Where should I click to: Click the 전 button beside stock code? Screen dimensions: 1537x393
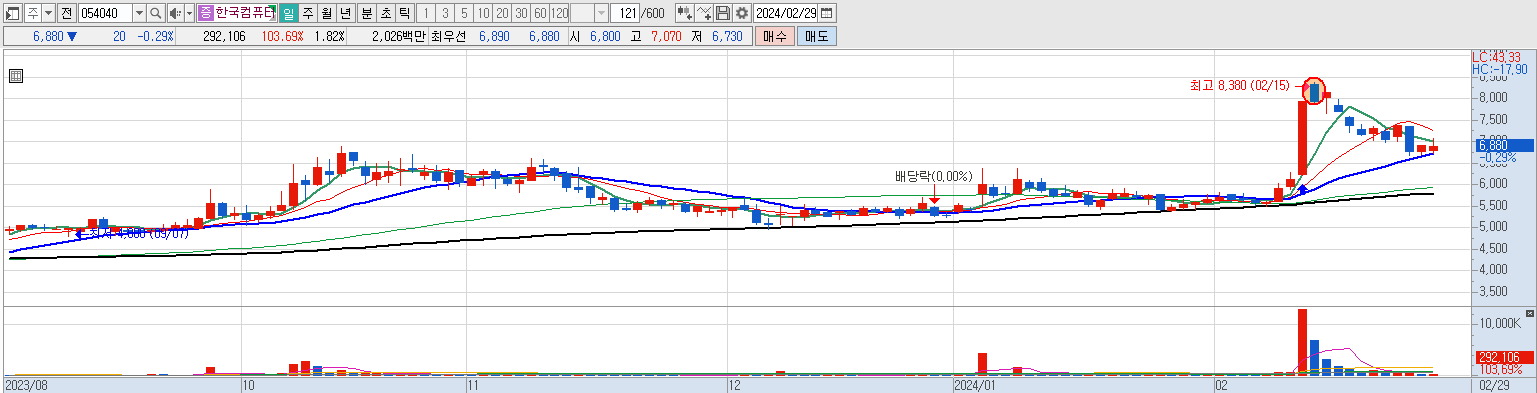coord(66,14)
